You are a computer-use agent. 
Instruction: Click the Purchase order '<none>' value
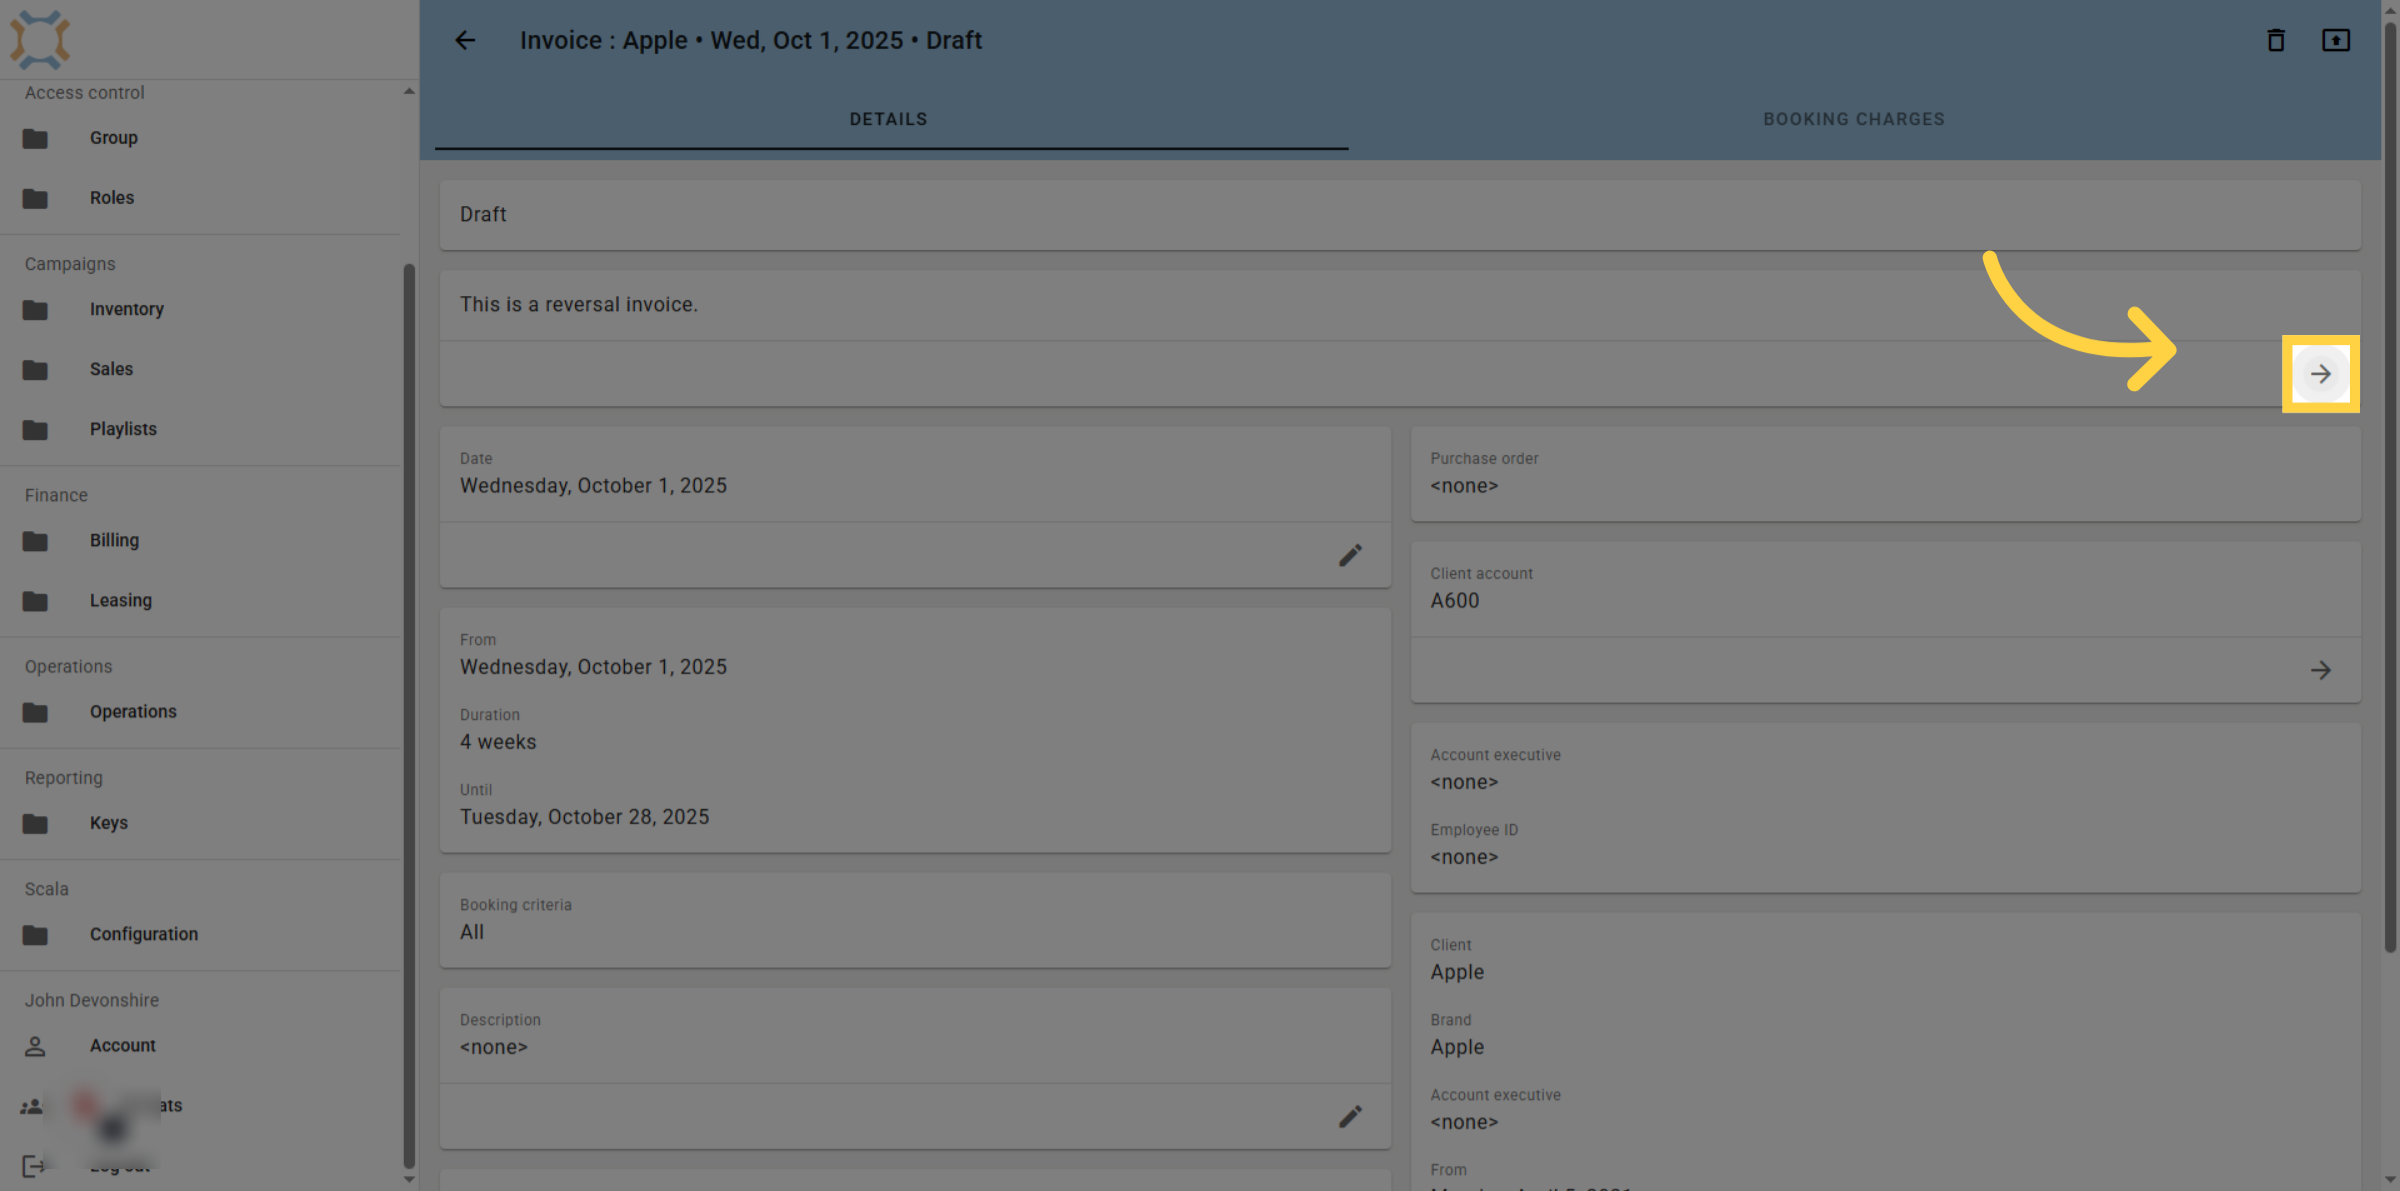(x=1464, y=486)
